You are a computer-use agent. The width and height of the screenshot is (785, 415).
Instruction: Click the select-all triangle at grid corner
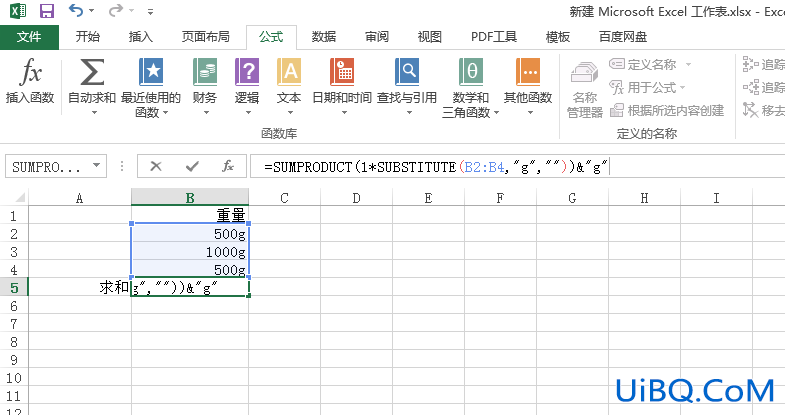[20, 198]
